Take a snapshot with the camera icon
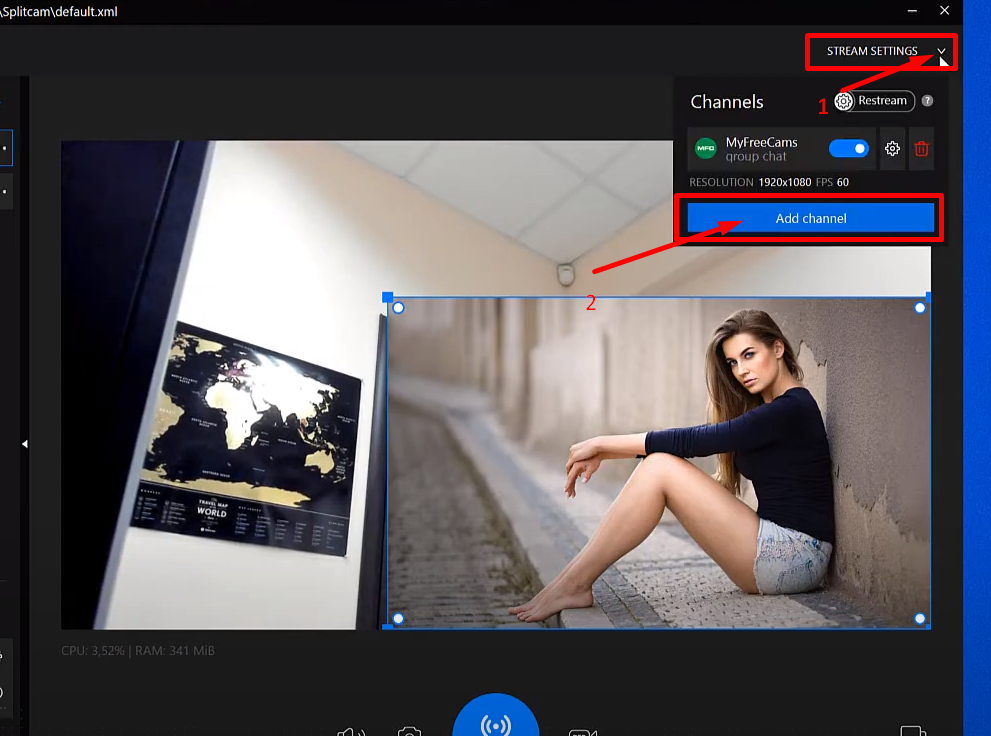Image resolution: width=991 pixels, height=736 pixels. click(x=410, y=732)
